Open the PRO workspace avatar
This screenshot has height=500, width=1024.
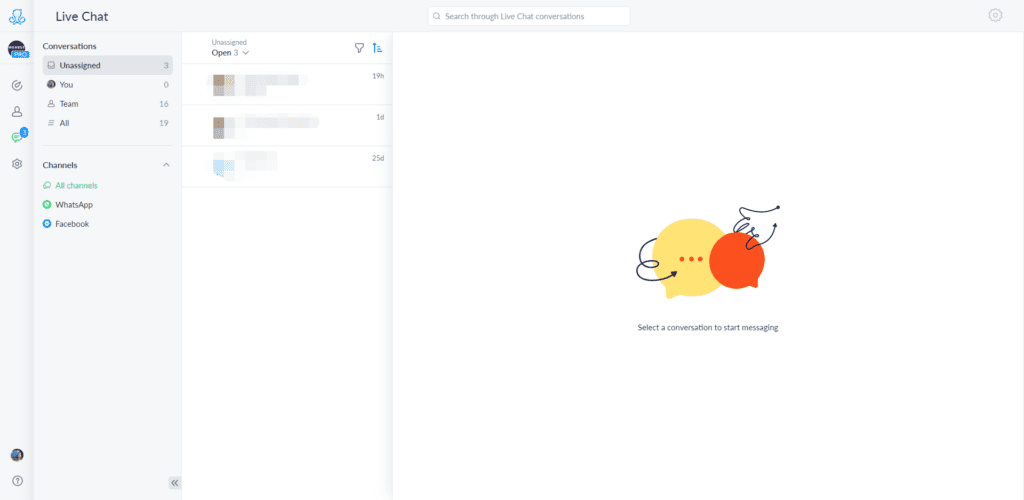point(17,50)
